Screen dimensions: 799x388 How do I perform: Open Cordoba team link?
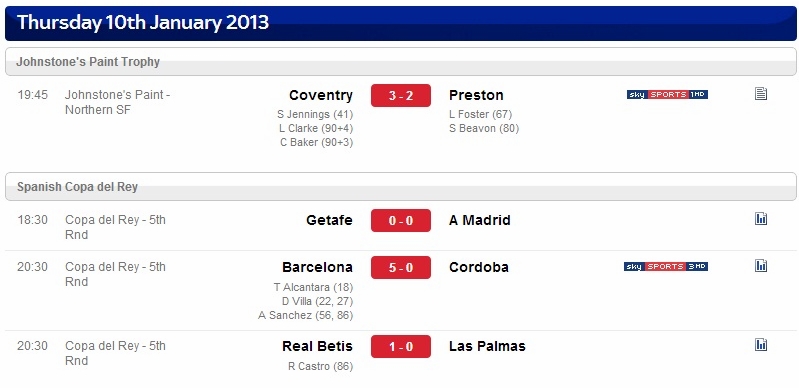pos(478,267)
